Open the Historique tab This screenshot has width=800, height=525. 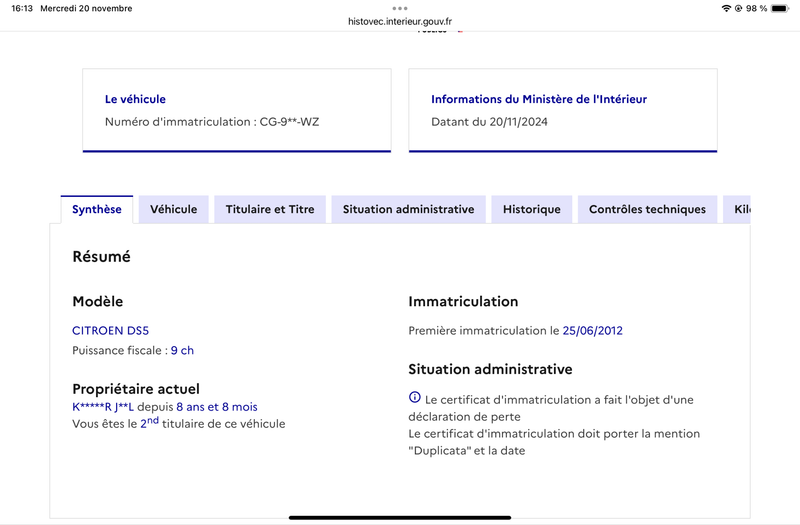click(532, 209)
